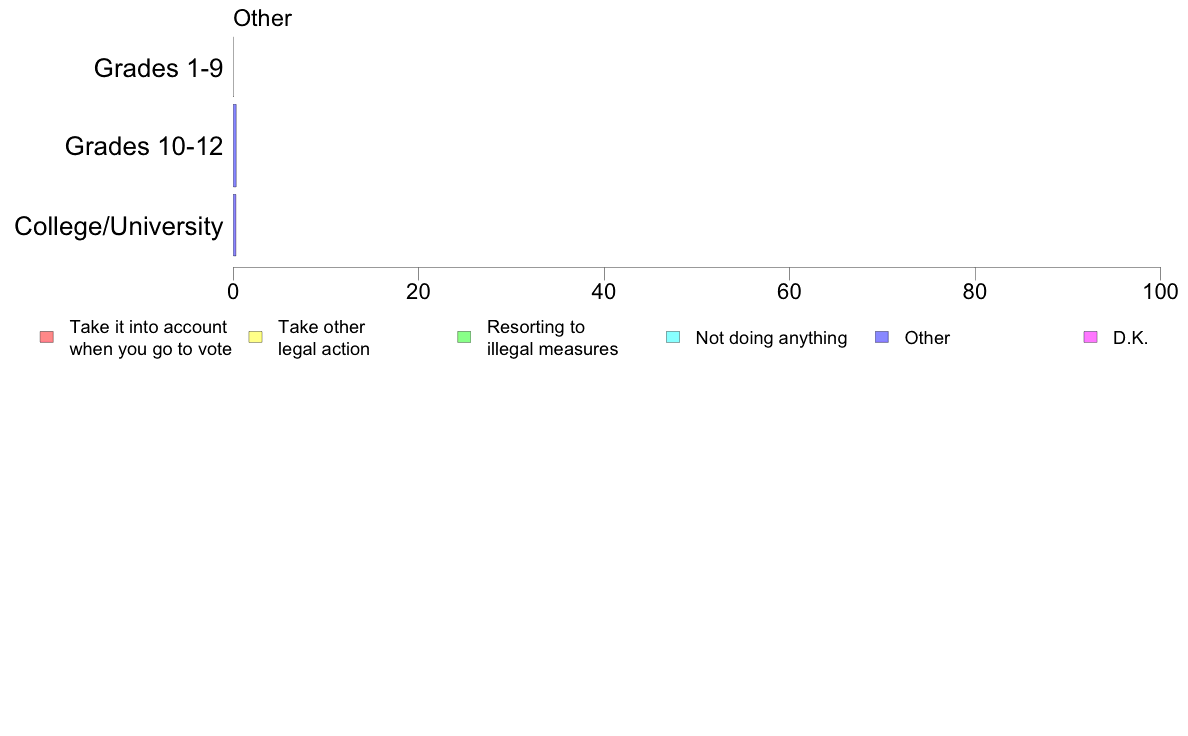1188x736 pixels.
Task: Click the x-axis tick label 60
Action: [789, 292]
